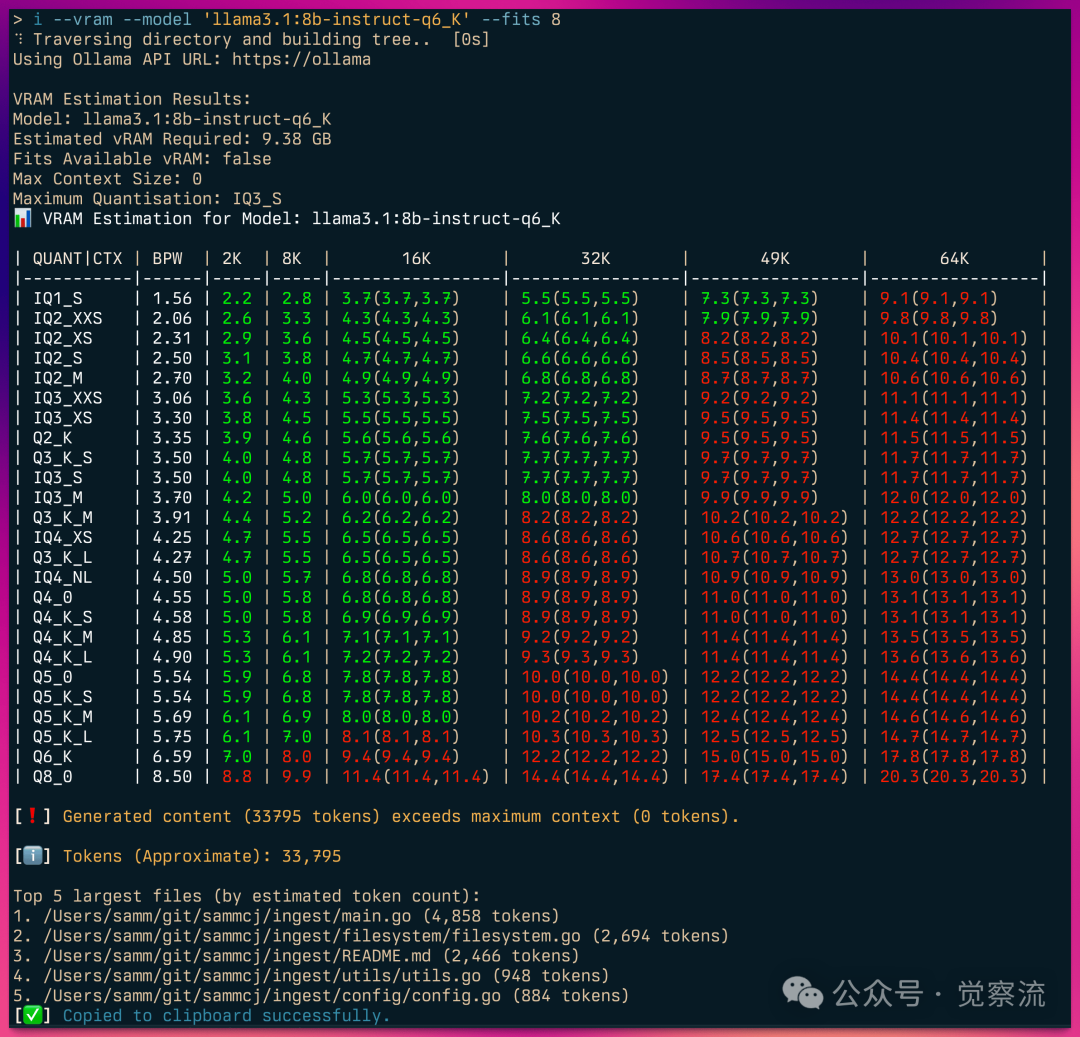Click the bar chart emoji icon
The image size is (1080, 1037).
coord(23,219)
